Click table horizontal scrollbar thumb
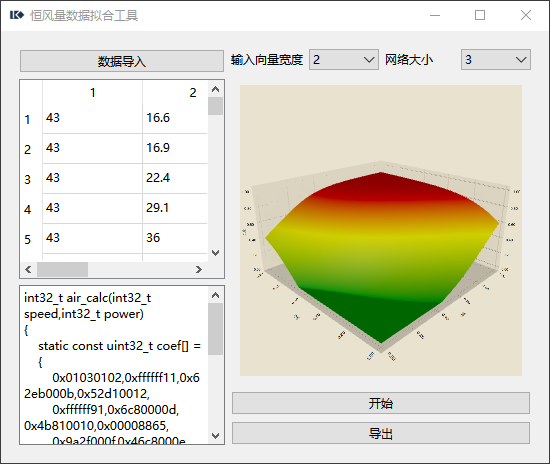This screenshot has height=464, width=550. pos(62,269)
